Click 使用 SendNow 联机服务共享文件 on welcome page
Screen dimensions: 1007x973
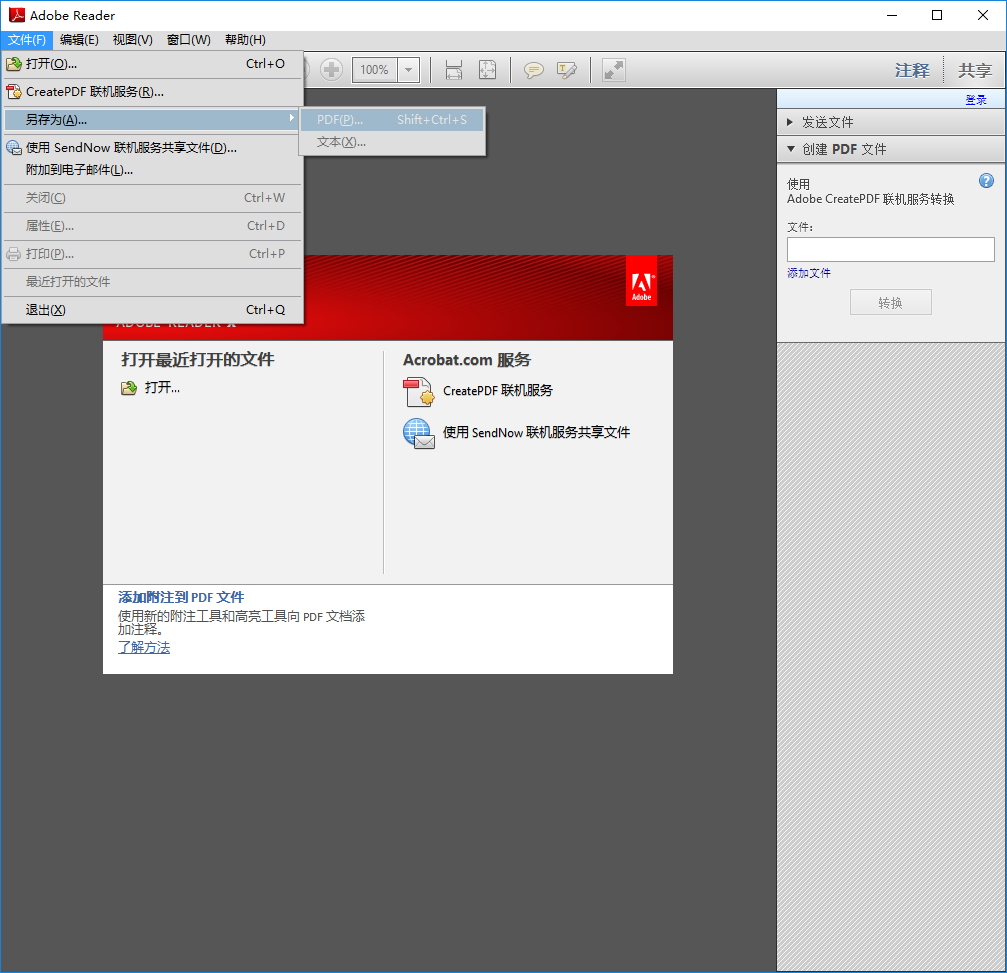[x=536, y=432]
